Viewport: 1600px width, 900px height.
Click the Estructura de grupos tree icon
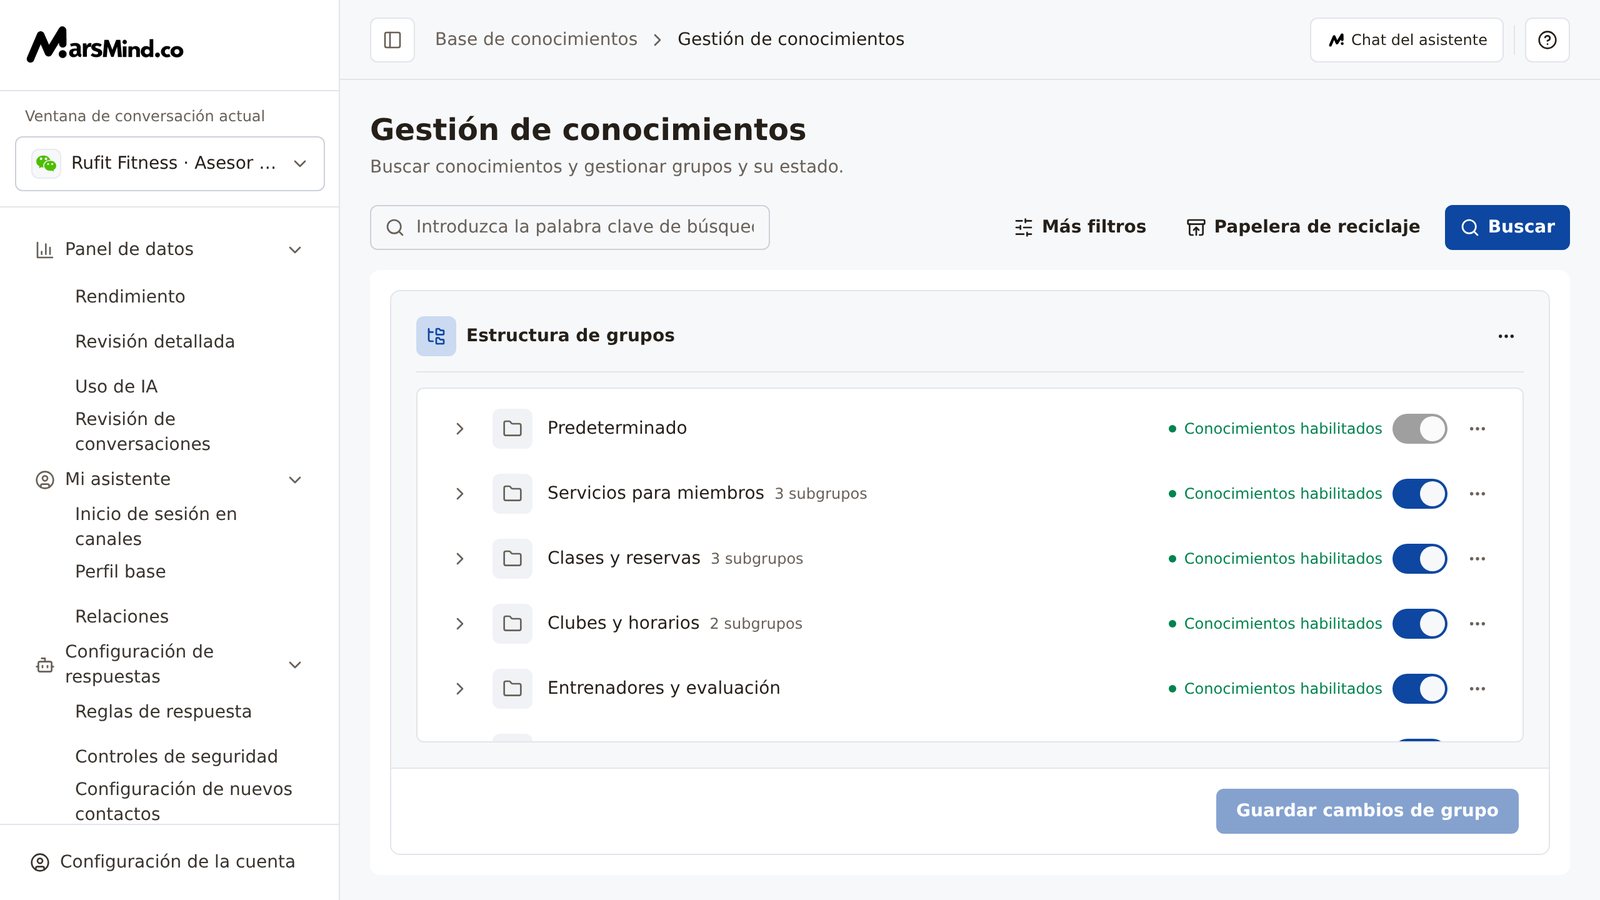coord(436,336)
